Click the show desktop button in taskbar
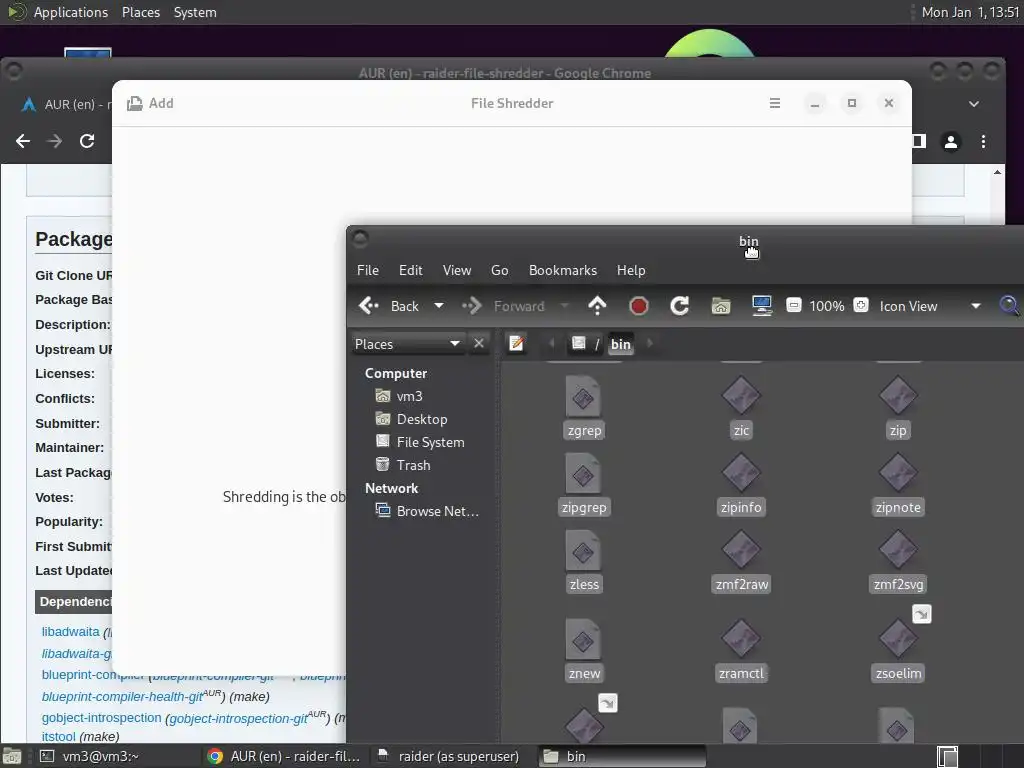 tap(12, 756)
